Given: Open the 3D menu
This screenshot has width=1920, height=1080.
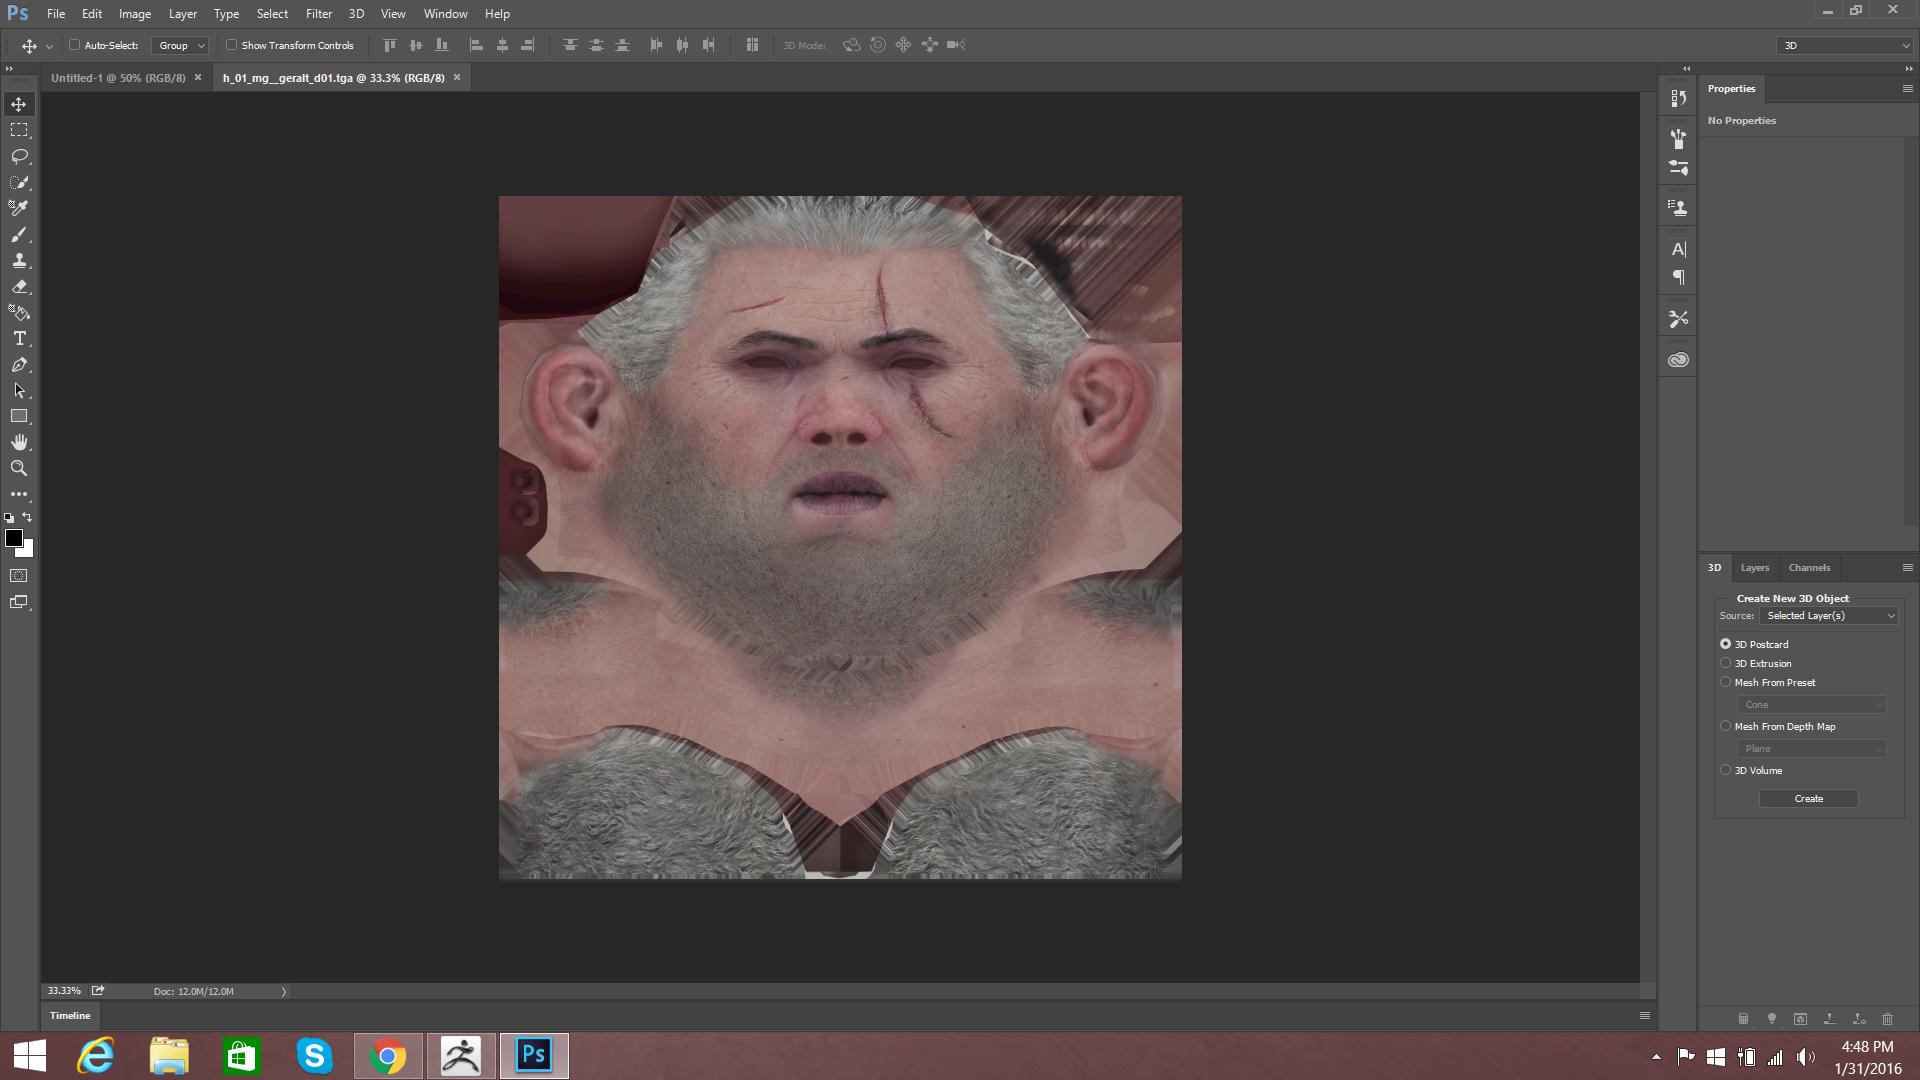Looking at the screenshot, I should [x=356, y=14].
